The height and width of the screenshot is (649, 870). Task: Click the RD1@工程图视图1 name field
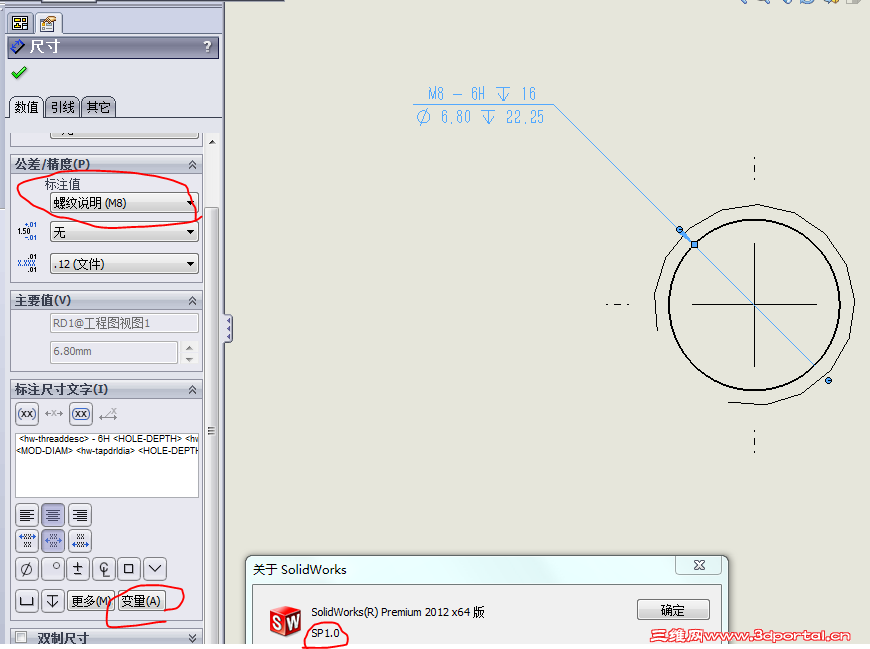click(124, 323)
